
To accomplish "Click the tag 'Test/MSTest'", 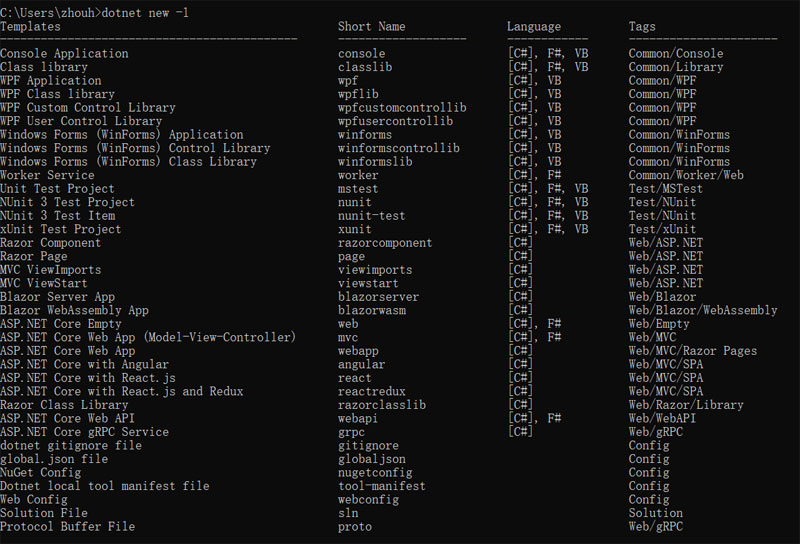I will (x=665, y=189).
